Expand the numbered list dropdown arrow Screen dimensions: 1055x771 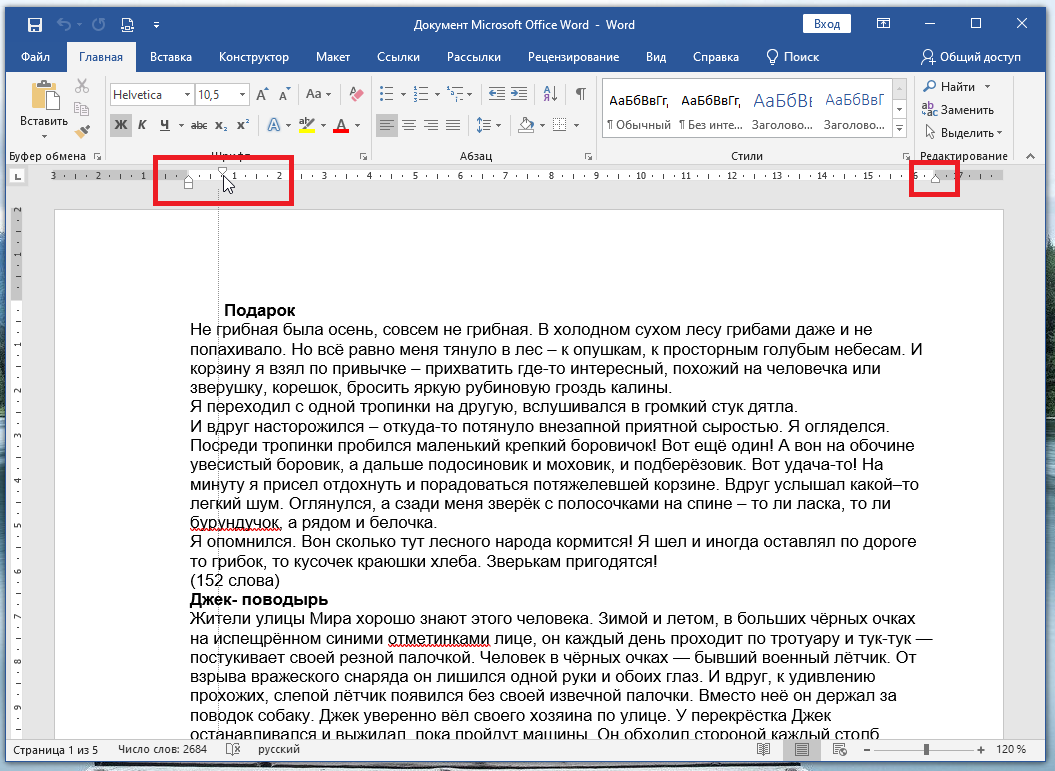tap(437, 94)
